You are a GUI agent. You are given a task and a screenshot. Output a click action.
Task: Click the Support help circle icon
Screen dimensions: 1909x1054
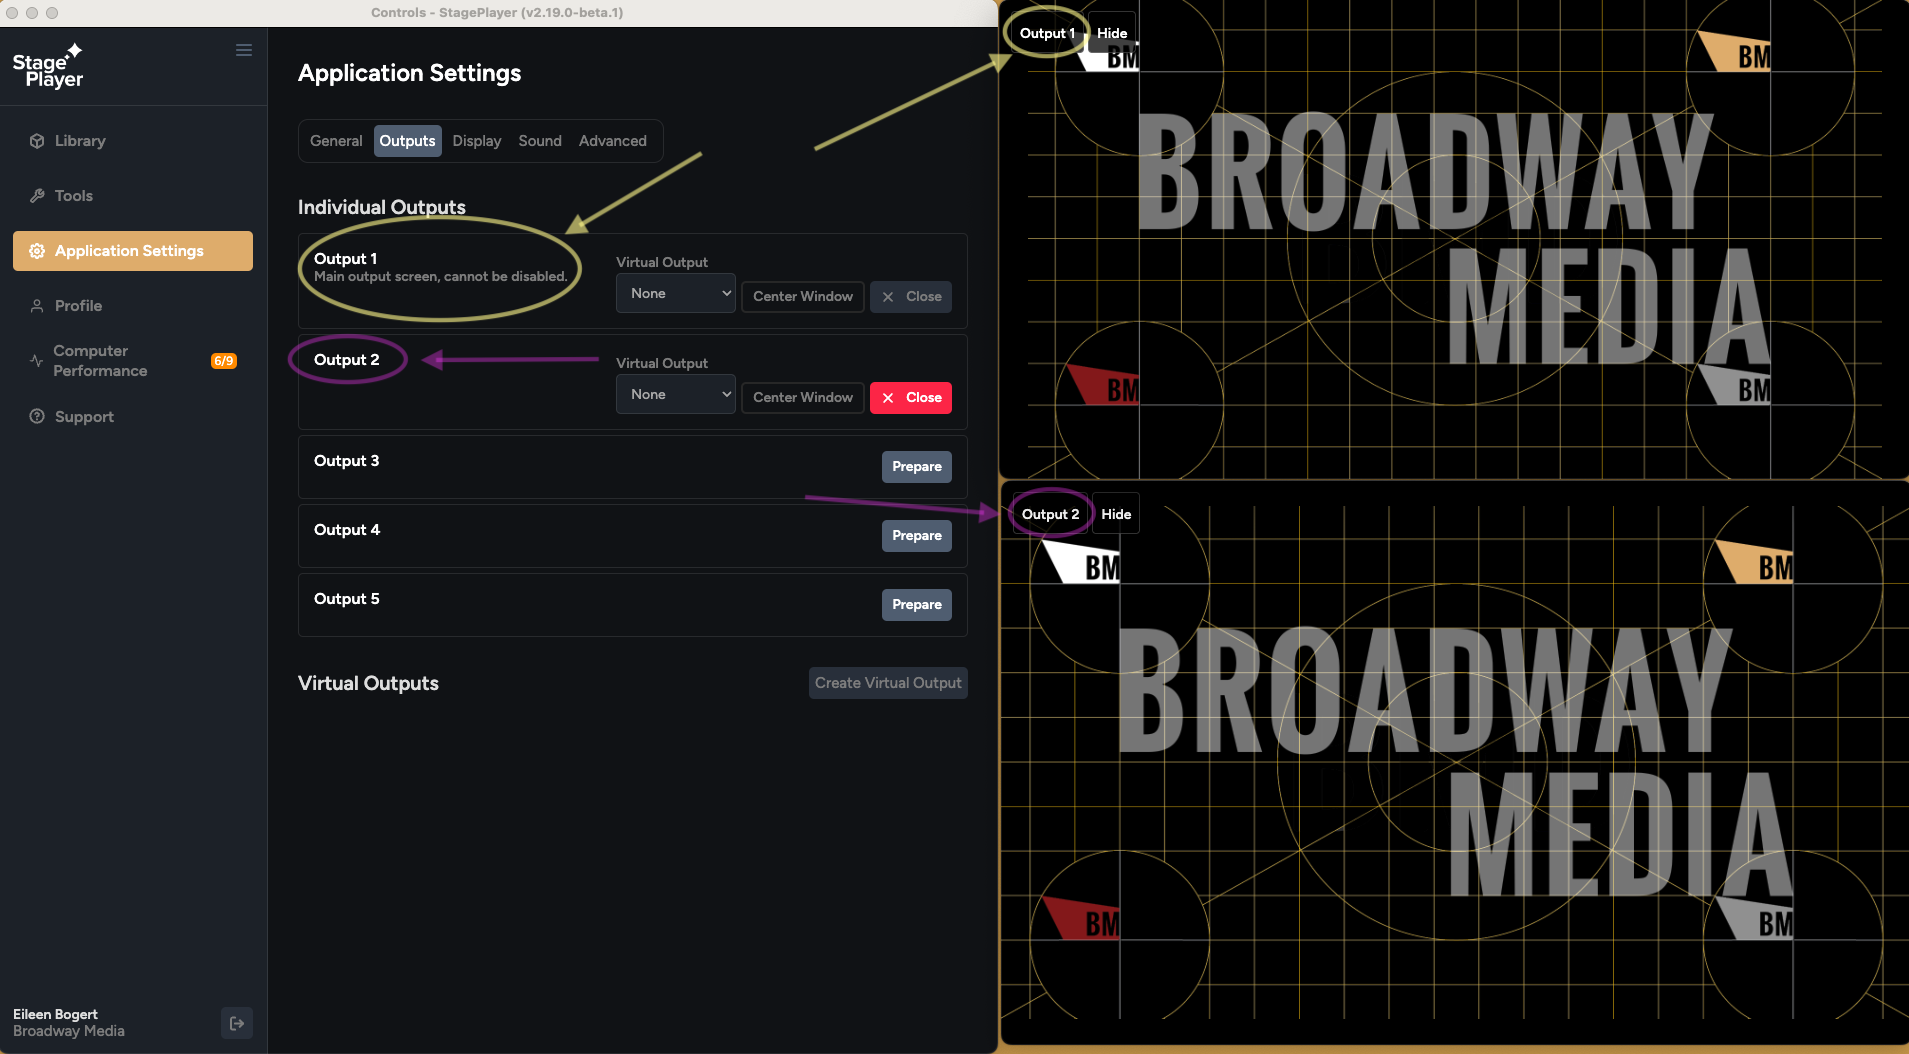(x=37, y=417)
